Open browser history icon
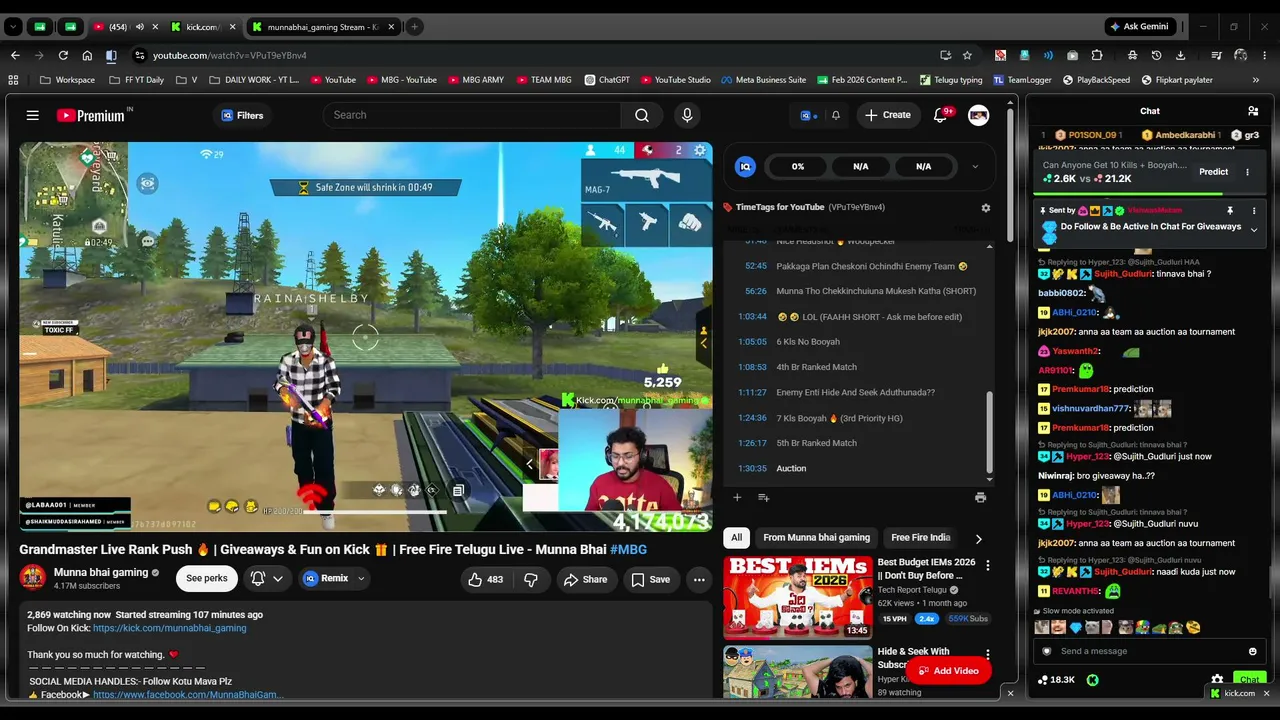The height and width of the screenshot is (720, 1280). [x=1157, y=56]
